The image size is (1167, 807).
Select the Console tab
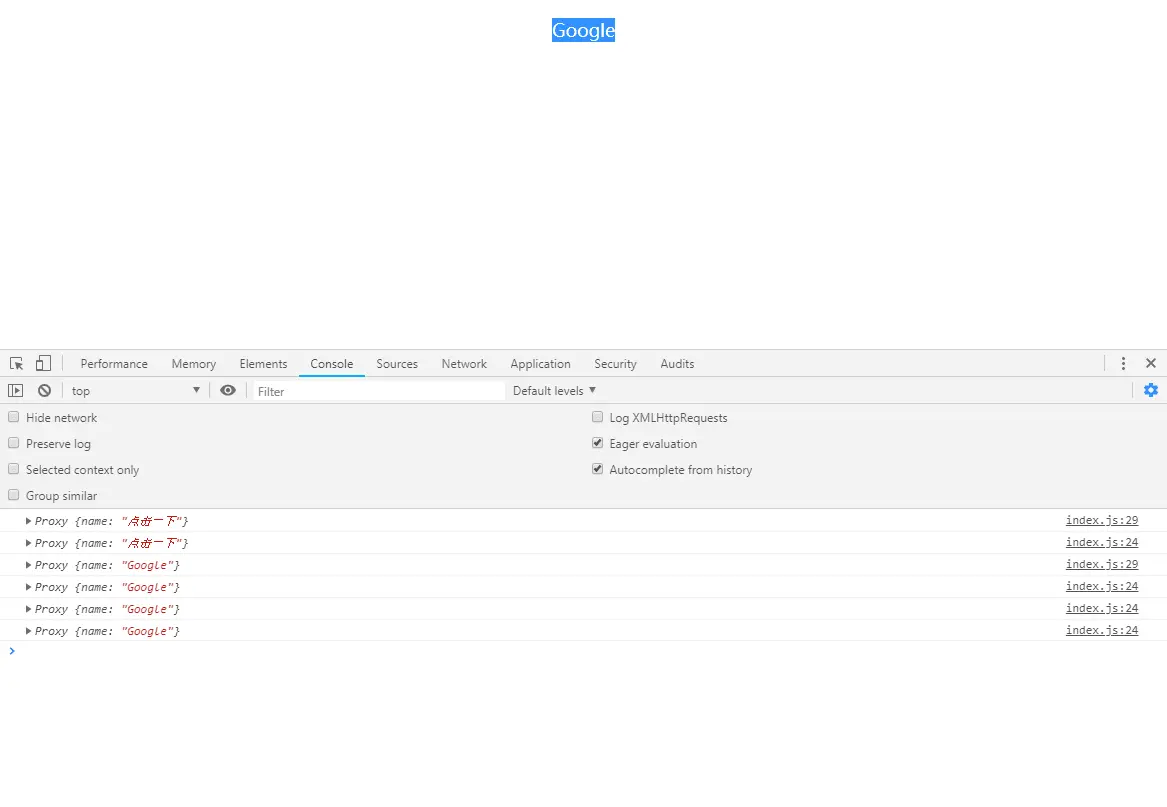coord(331,363)
